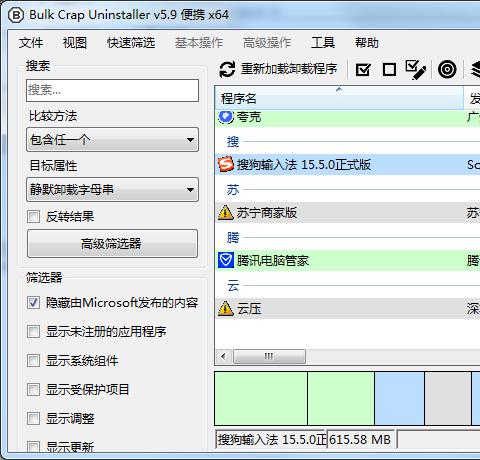Expand the 目标属性 dropdown 静默卸载字母串

[112, 190]
